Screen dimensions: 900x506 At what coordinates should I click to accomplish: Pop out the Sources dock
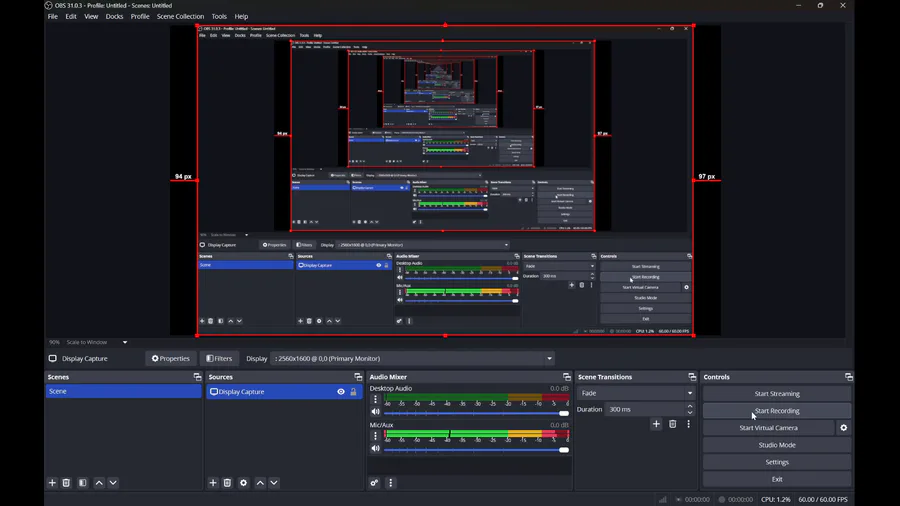point(358,377)
